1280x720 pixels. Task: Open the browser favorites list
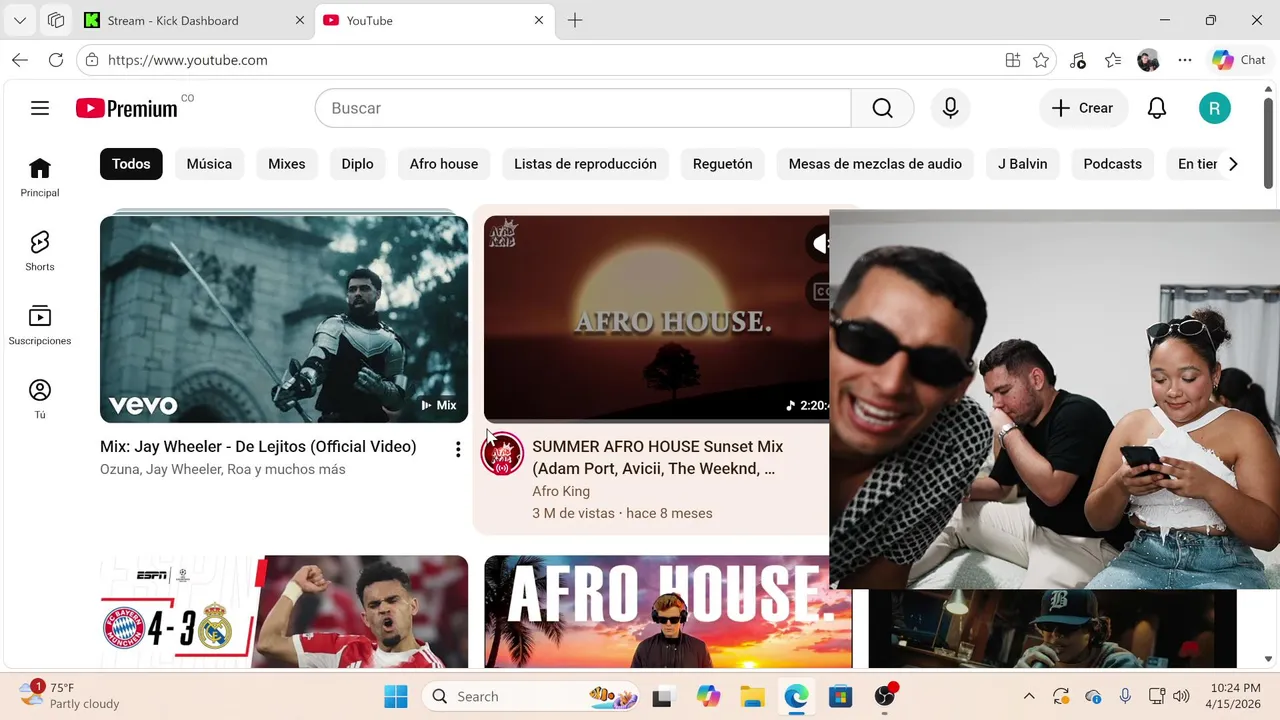[x=1113, y=60]
